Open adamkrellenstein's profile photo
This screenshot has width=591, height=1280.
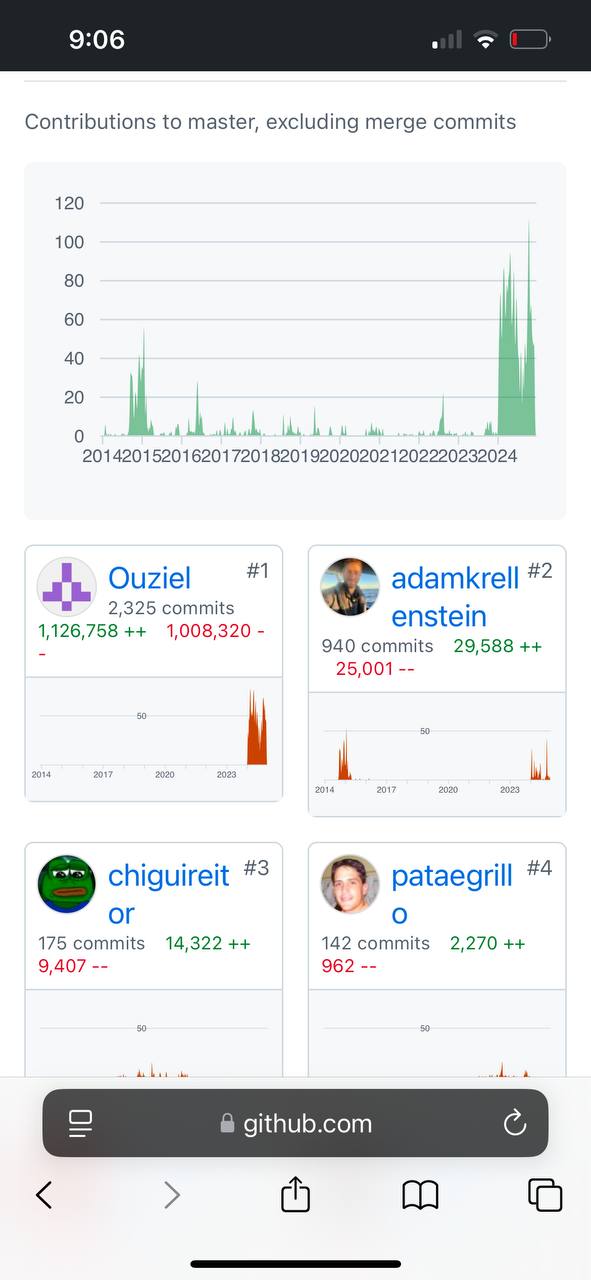[x=350, y=586]
